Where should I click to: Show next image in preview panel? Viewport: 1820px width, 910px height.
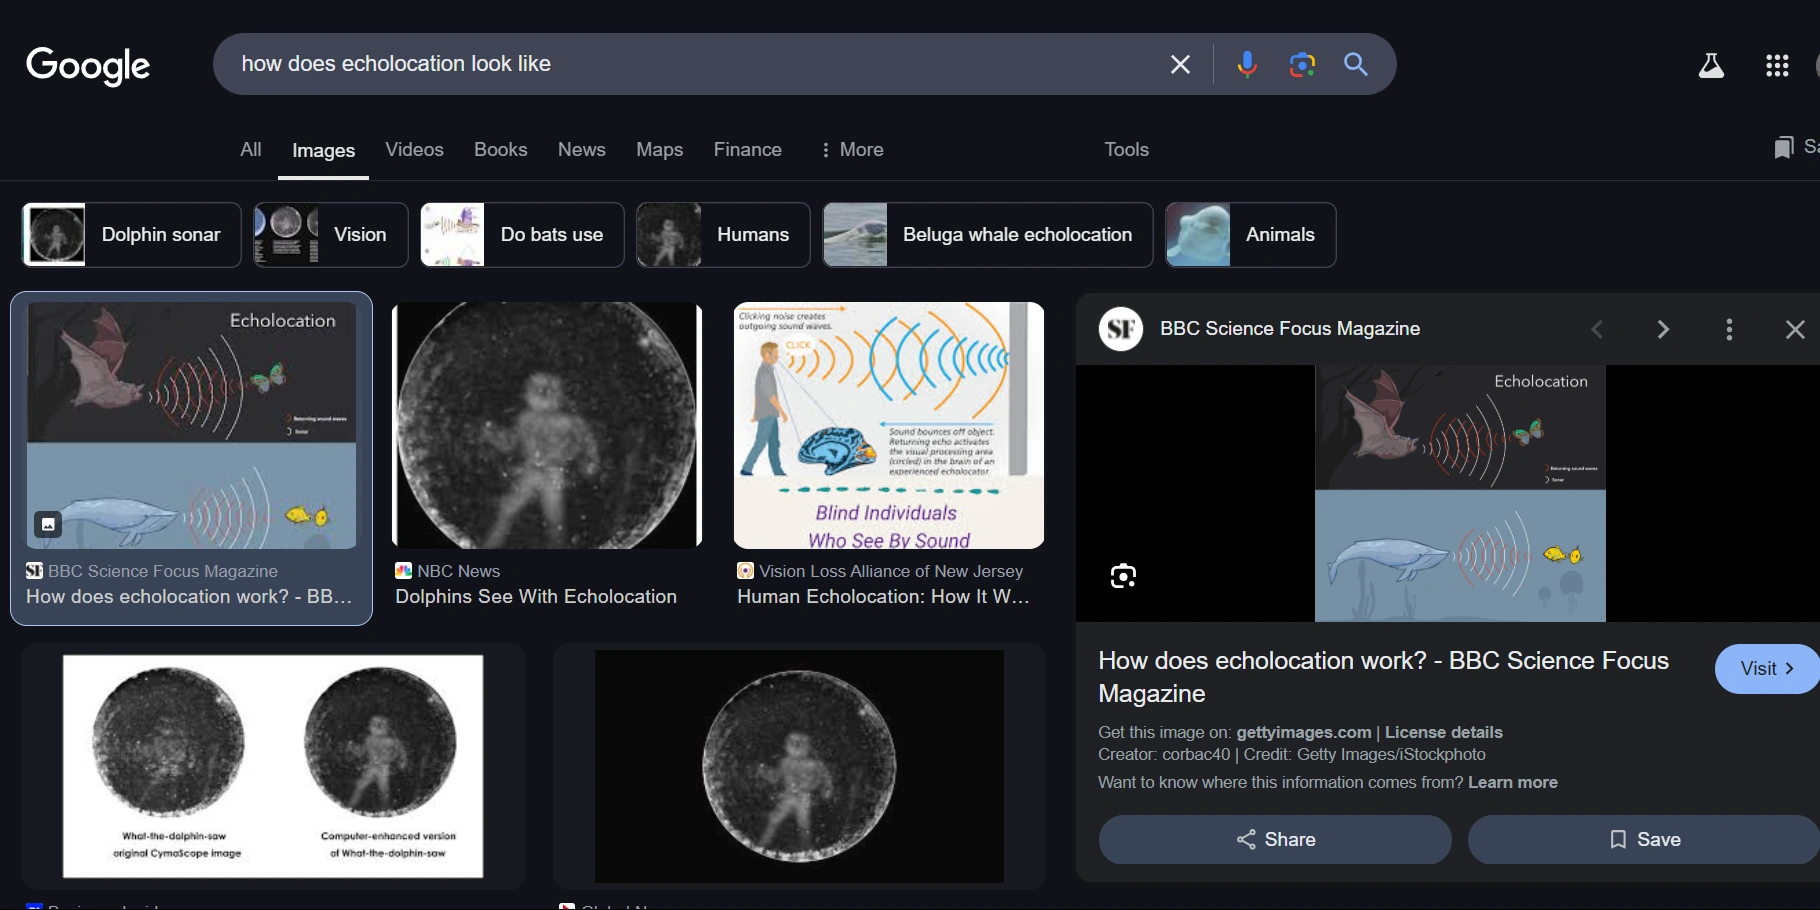[x=1663, y=329]
